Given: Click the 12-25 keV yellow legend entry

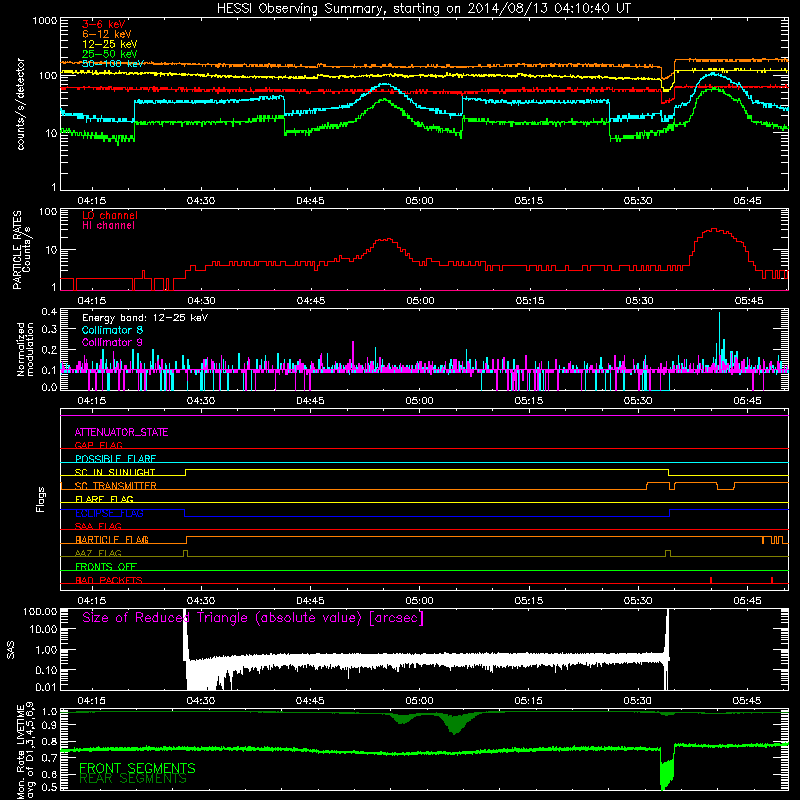Looking at the screenshot, I should click(x=110, y=44).
